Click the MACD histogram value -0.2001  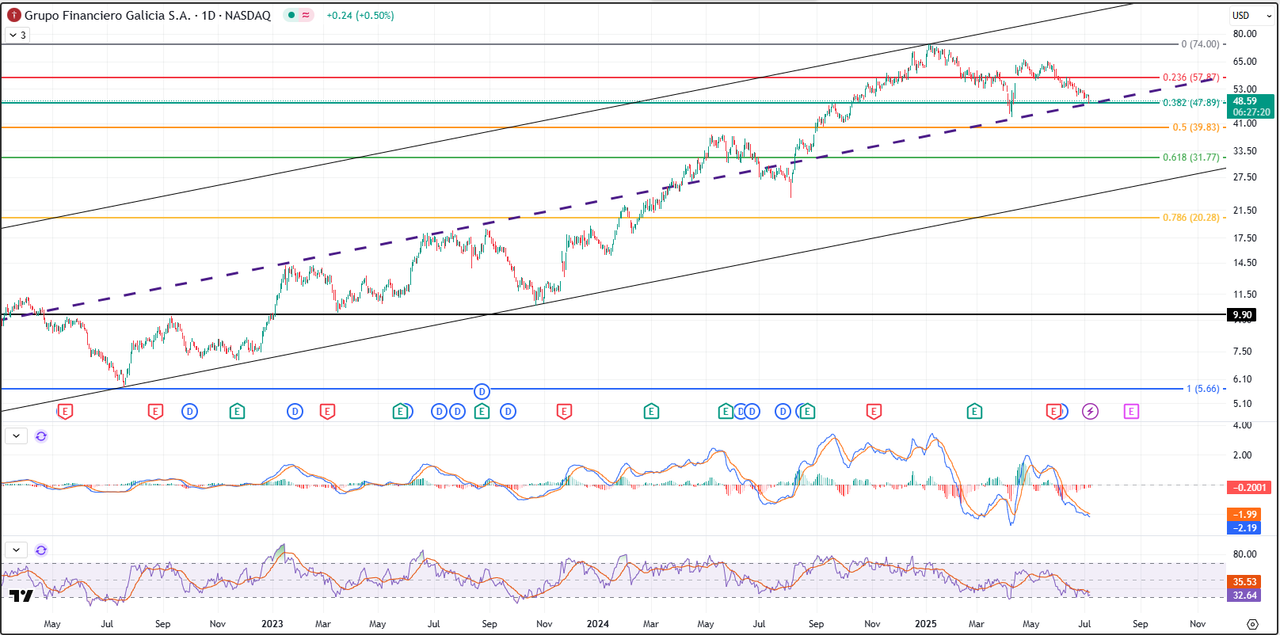point(1247,487)
